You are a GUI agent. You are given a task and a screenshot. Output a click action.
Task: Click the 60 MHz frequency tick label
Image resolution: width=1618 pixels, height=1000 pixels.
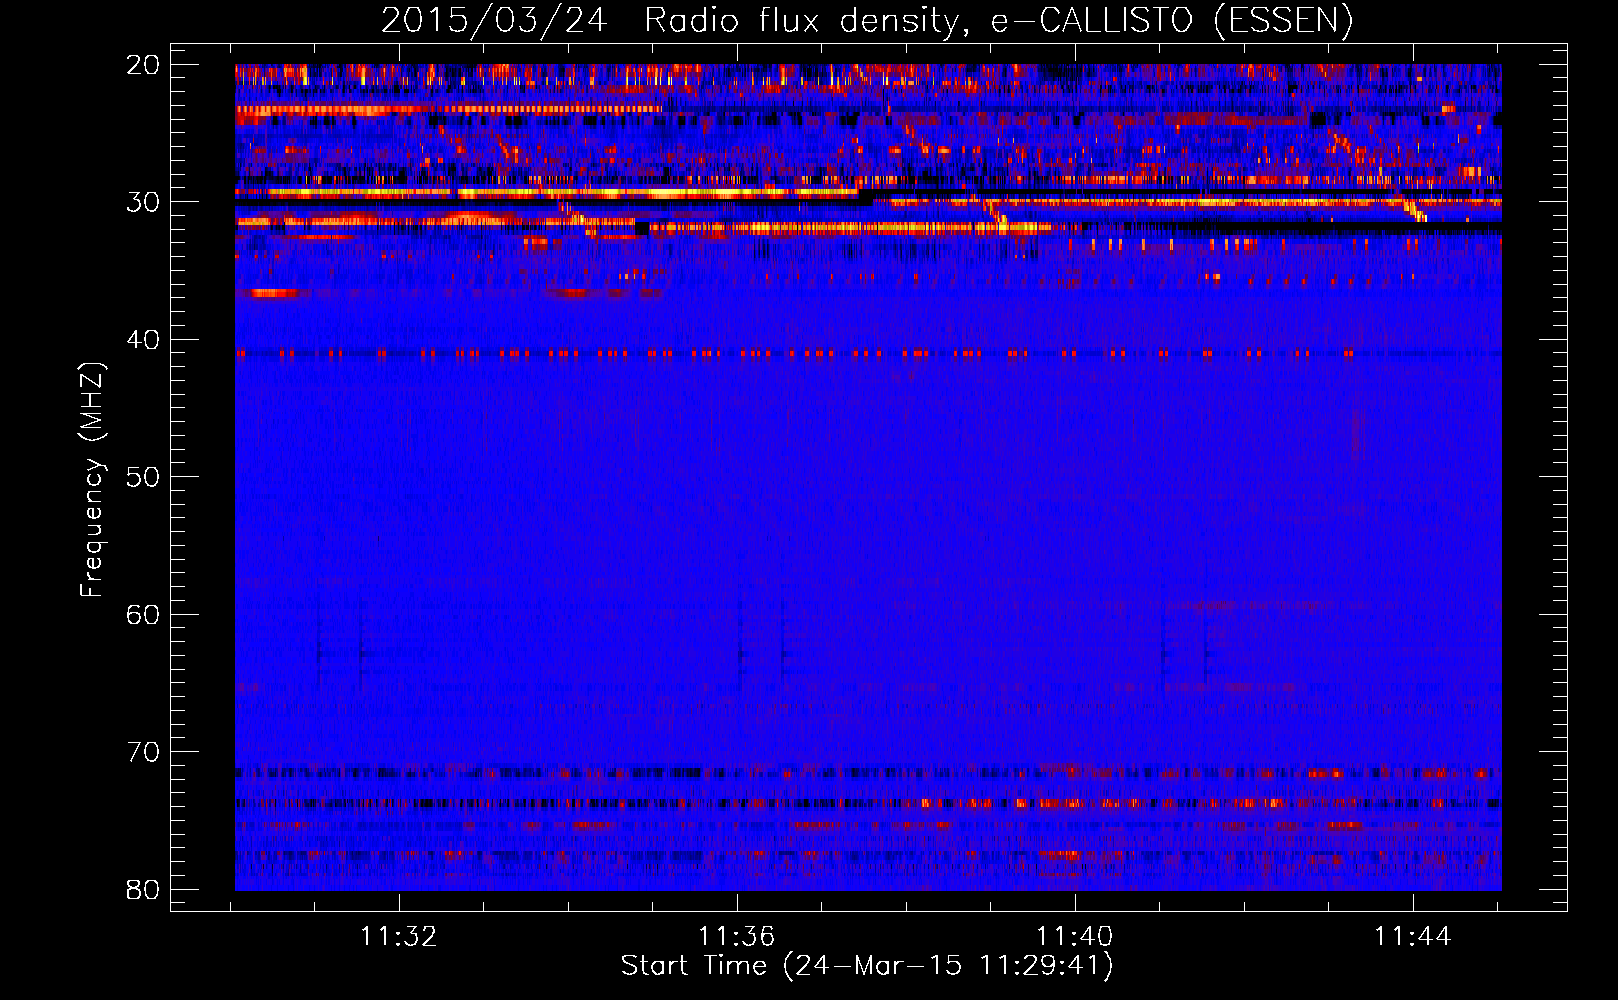click(x=143, y=614)
